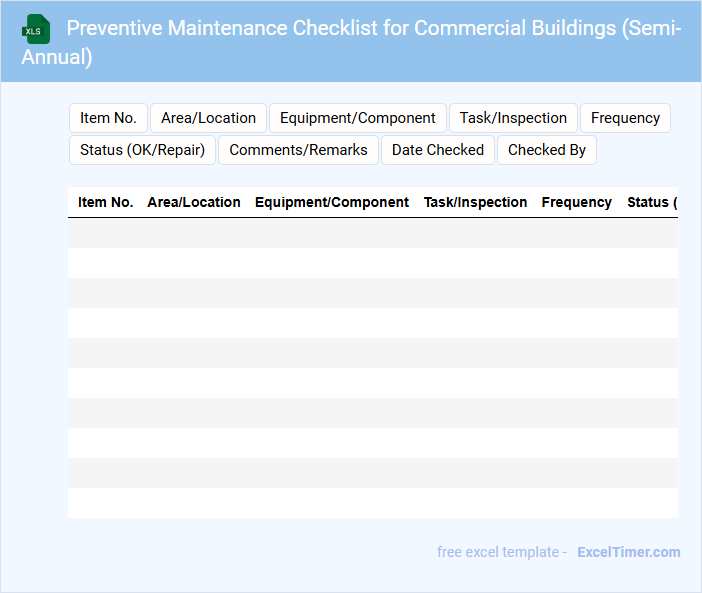Click the Task/Inspection tag
Screen dimensions: 702x593
pos(513,118)
